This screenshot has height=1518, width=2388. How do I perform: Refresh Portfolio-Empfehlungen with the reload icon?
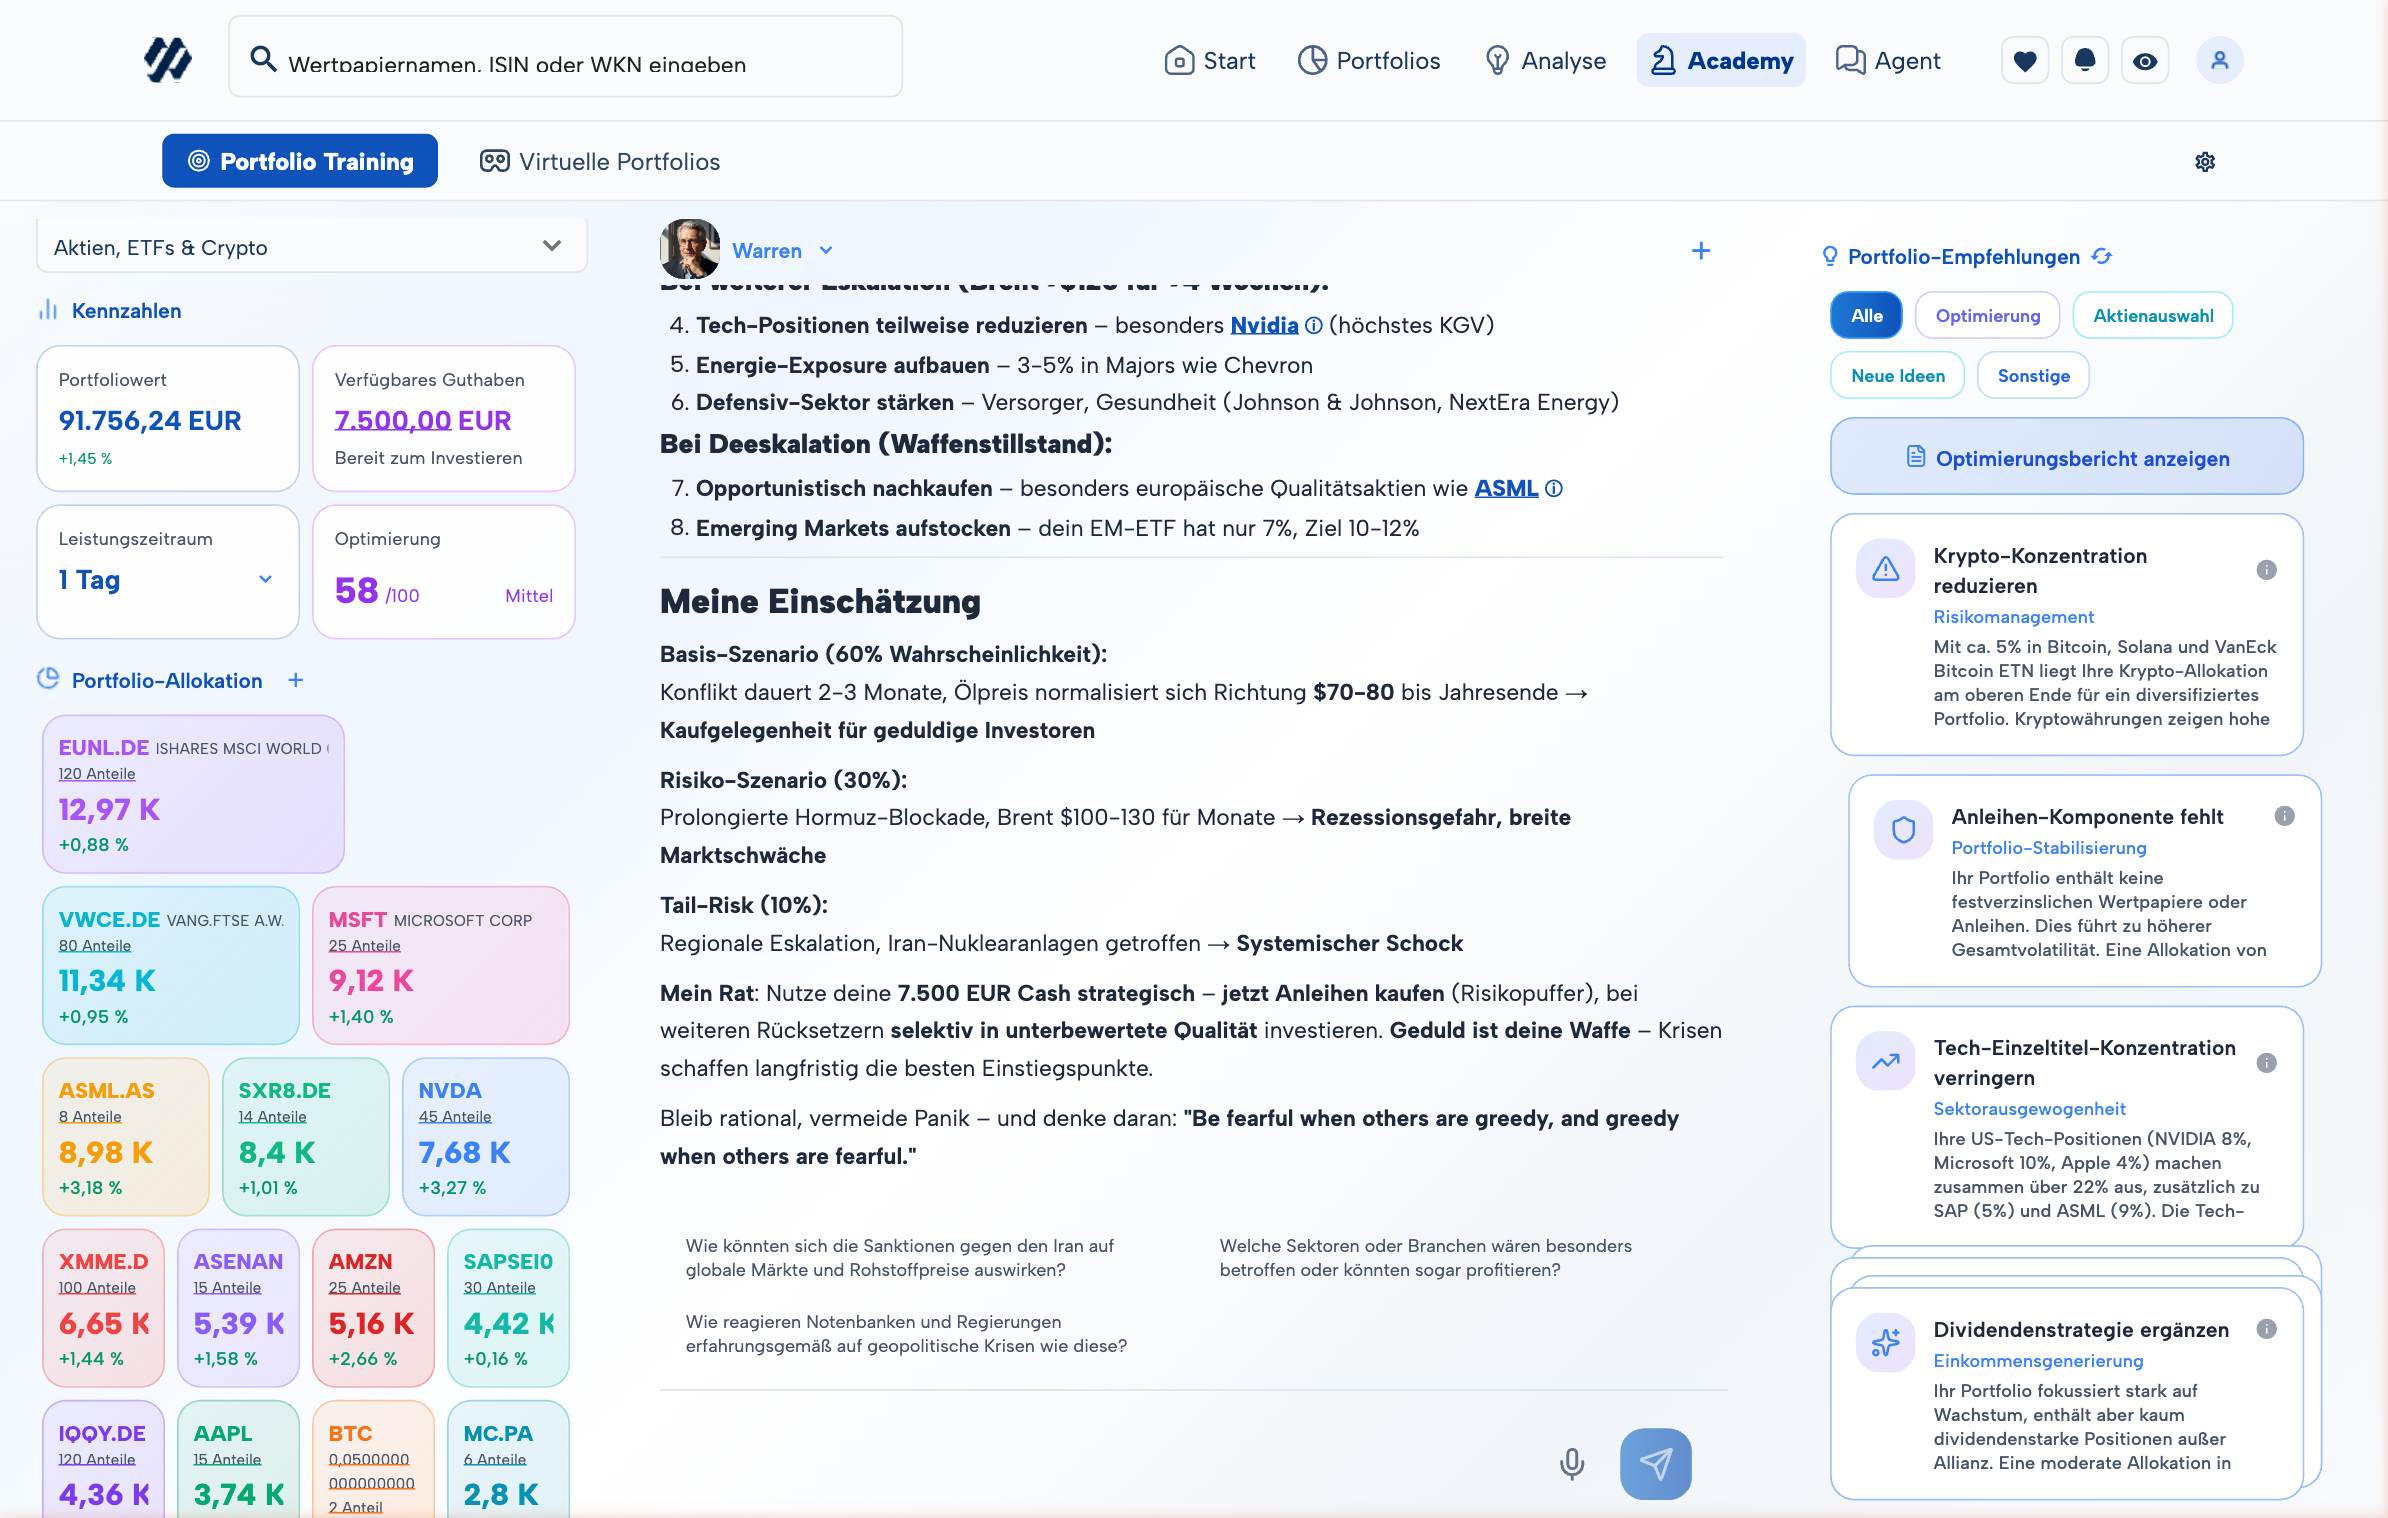click(2102, 256)
